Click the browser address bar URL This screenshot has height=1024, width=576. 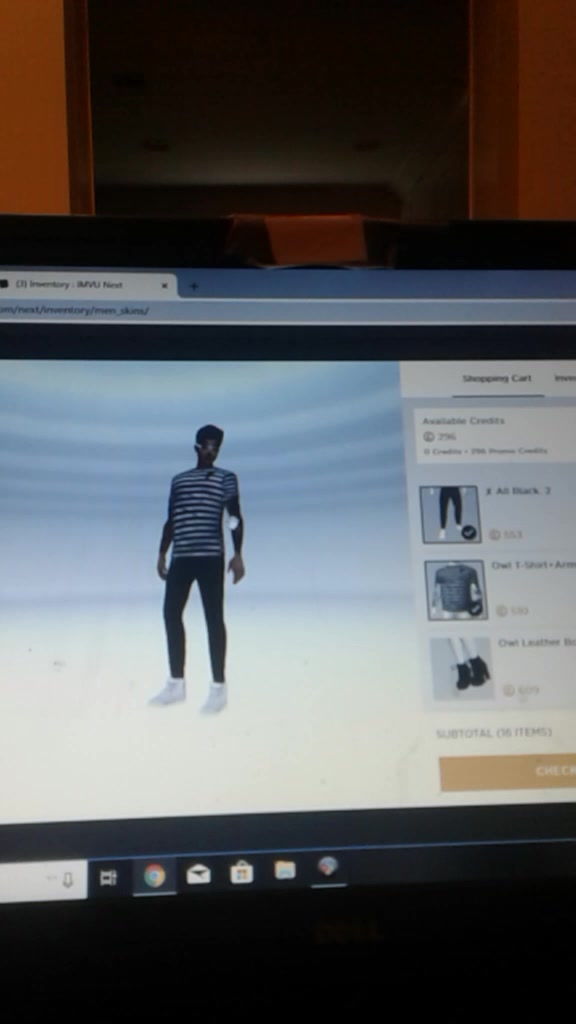point(74,310)
